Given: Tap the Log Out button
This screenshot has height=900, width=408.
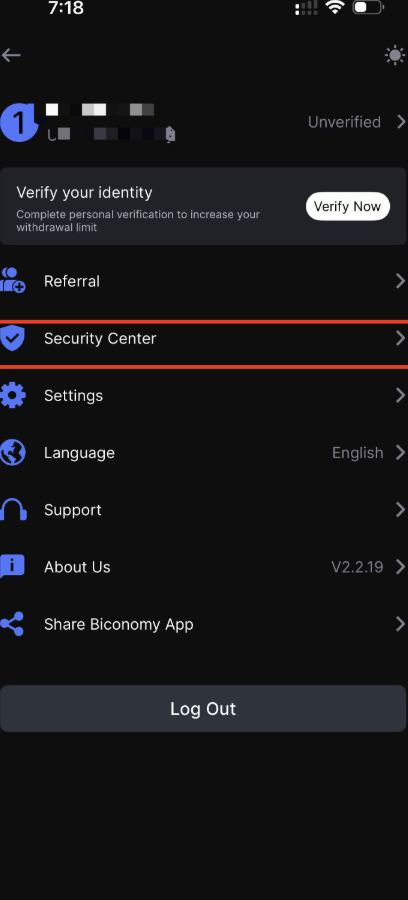Looking at the screenshot, I should click(x=203, y=708).
